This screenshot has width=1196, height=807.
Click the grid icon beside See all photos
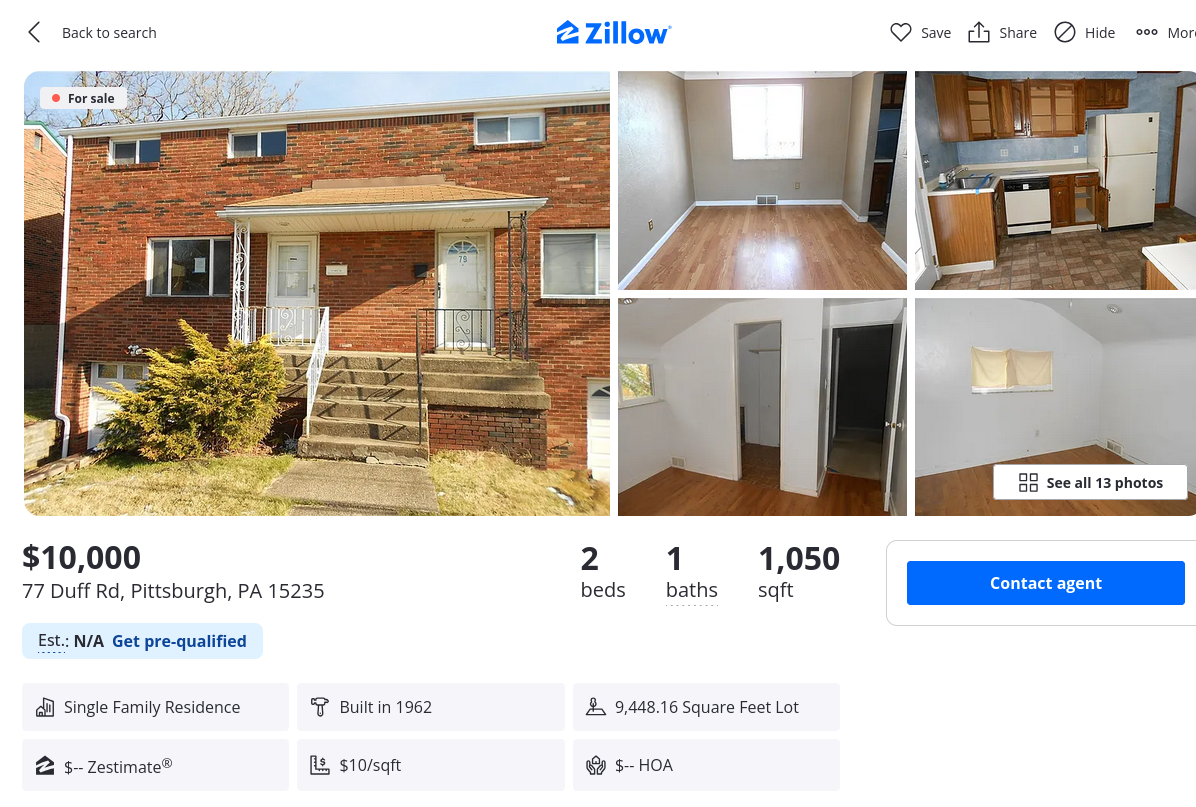[x=1028, y=483]
